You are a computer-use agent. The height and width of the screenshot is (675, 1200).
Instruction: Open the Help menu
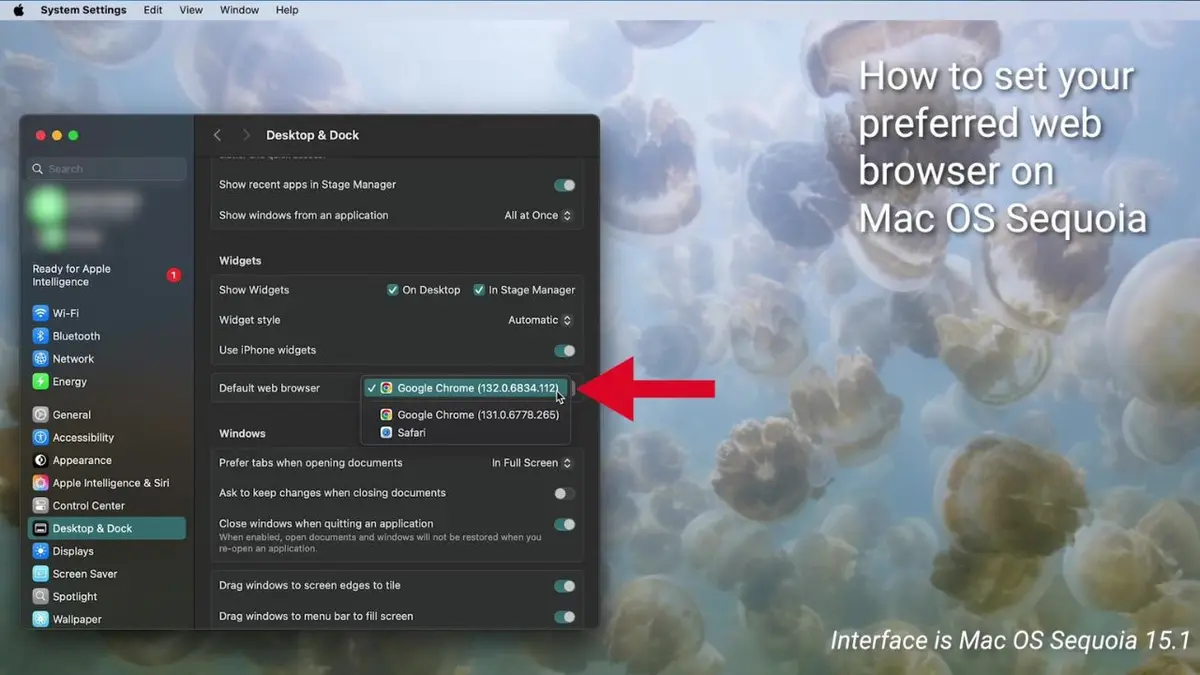point(287,10)
